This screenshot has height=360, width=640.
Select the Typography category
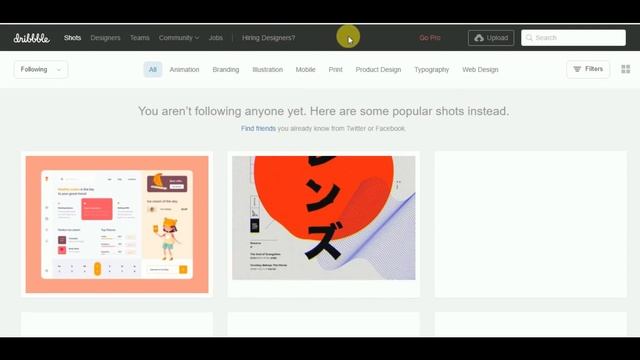431,69
